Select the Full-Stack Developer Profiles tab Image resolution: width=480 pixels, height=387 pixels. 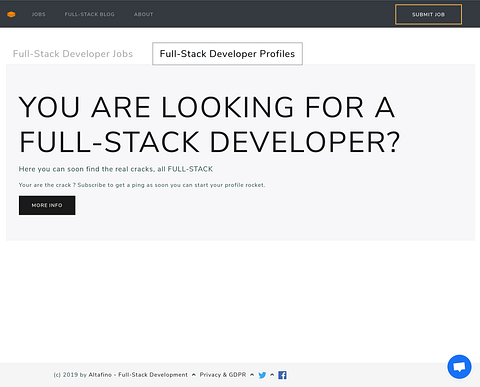pyautogui.click(x=227, y=54)
